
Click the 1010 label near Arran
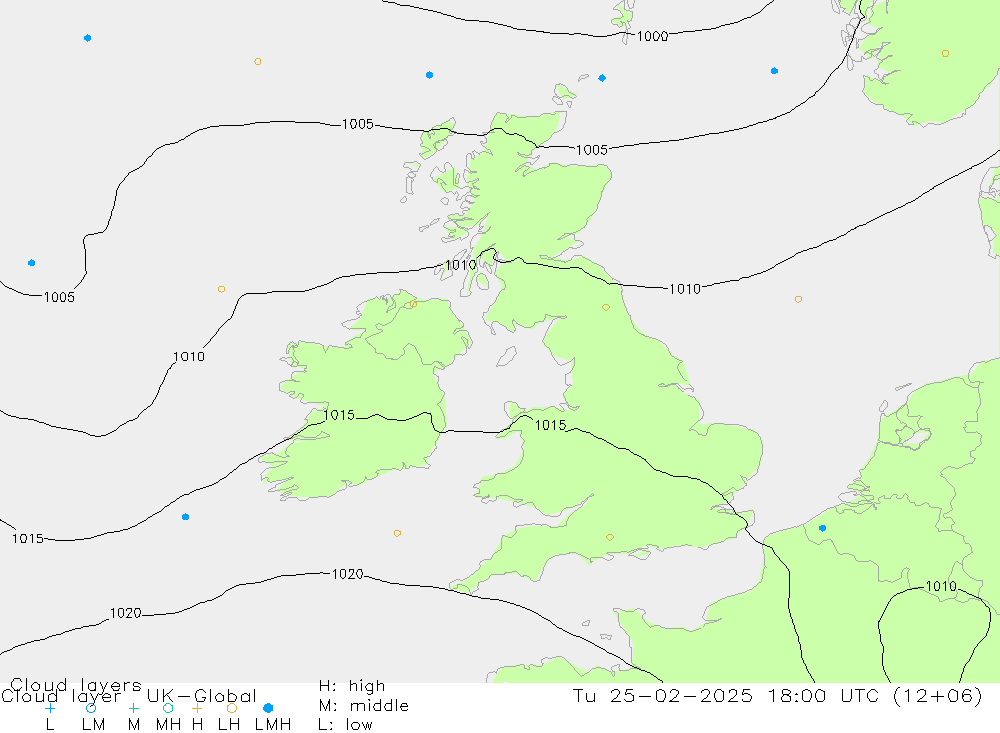click(x=460, y=265)
